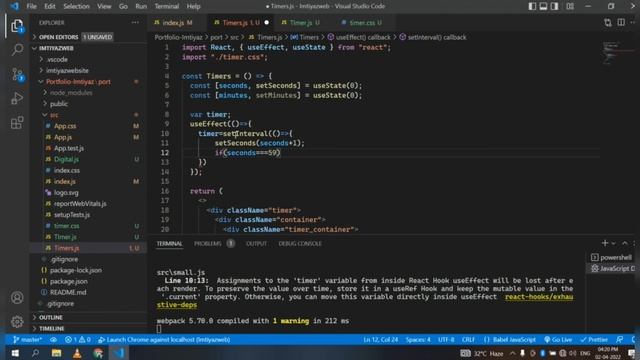Open Windows Start menu

[x=15, y=353]
